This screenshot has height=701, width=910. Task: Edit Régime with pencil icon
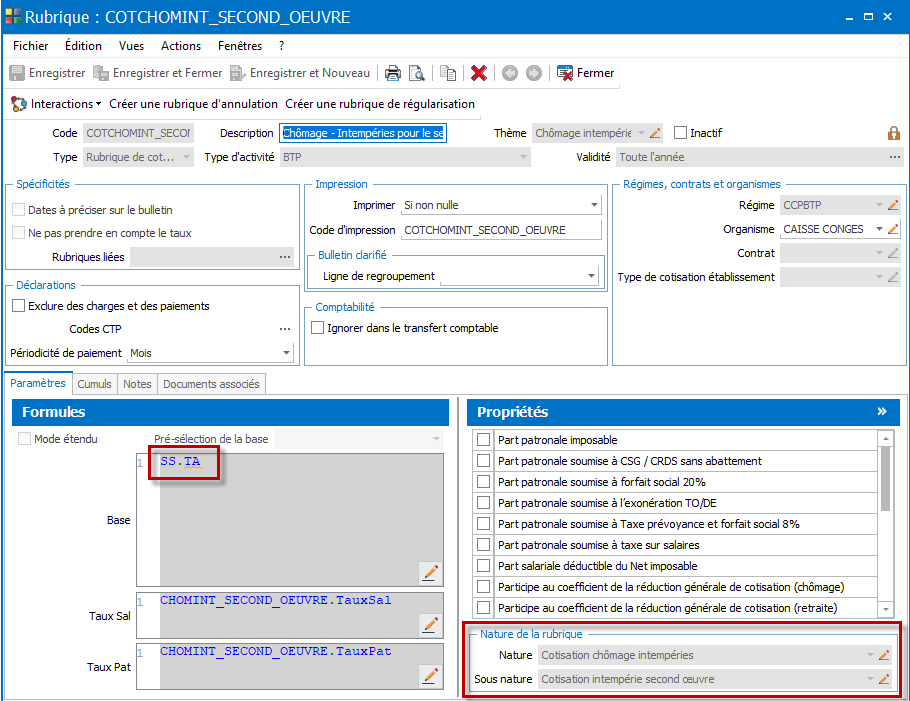coord(893,205)
